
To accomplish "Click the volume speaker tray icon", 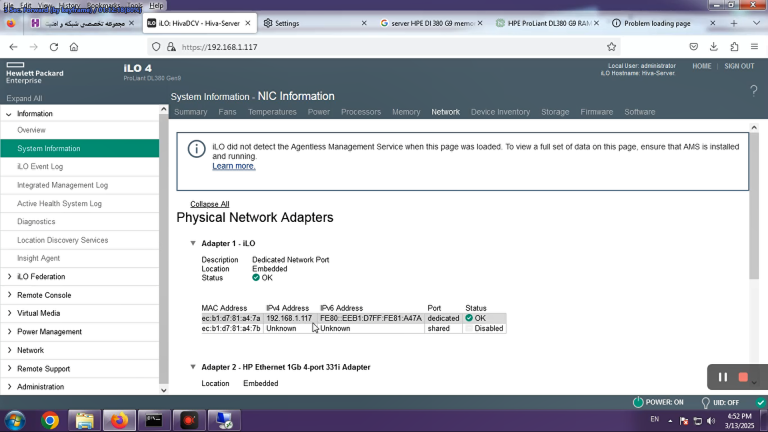I will pos(712,421).
